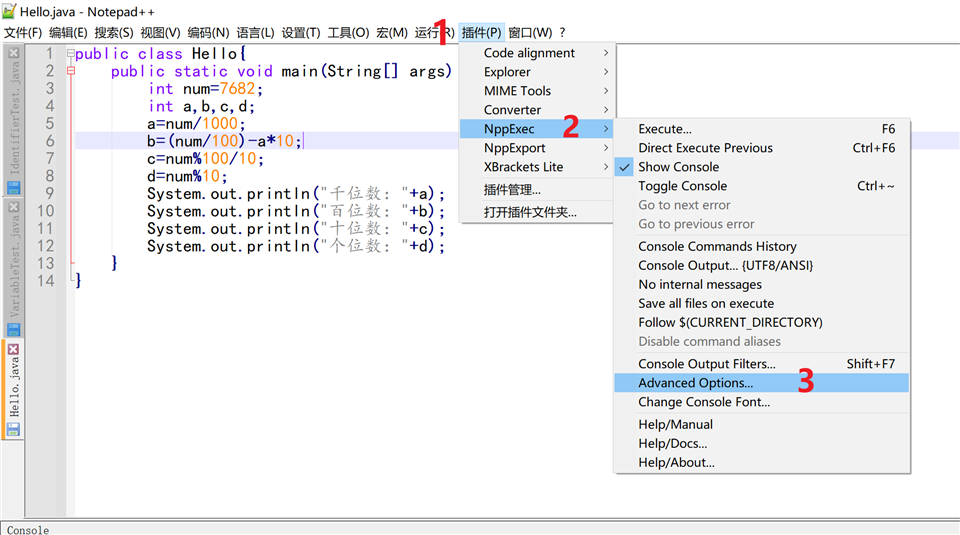Screen dimensions: 960x535
Task: Toggle Follow $(CURRENT_DIRECTORY) option
Action: [762, 323]
